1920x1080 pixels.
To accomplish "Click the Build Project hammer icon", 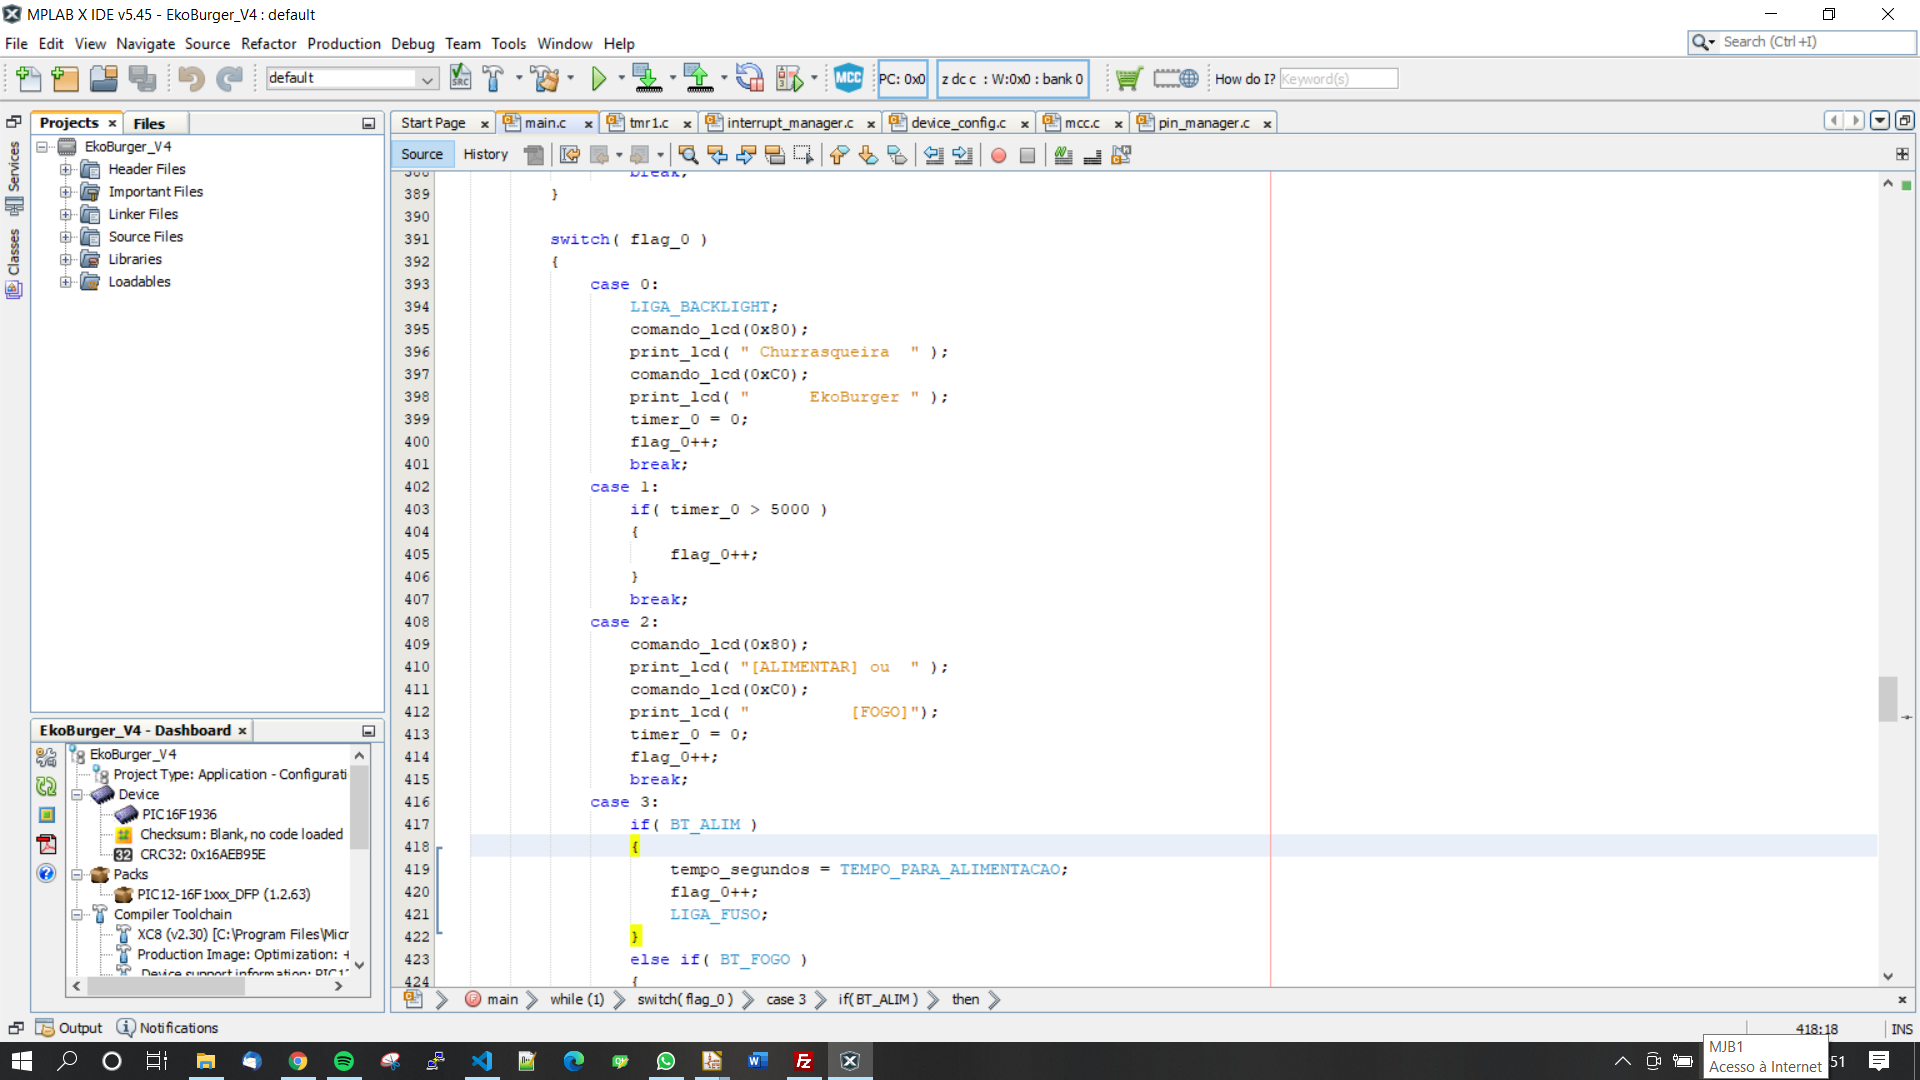I will [x=493, y=78].
